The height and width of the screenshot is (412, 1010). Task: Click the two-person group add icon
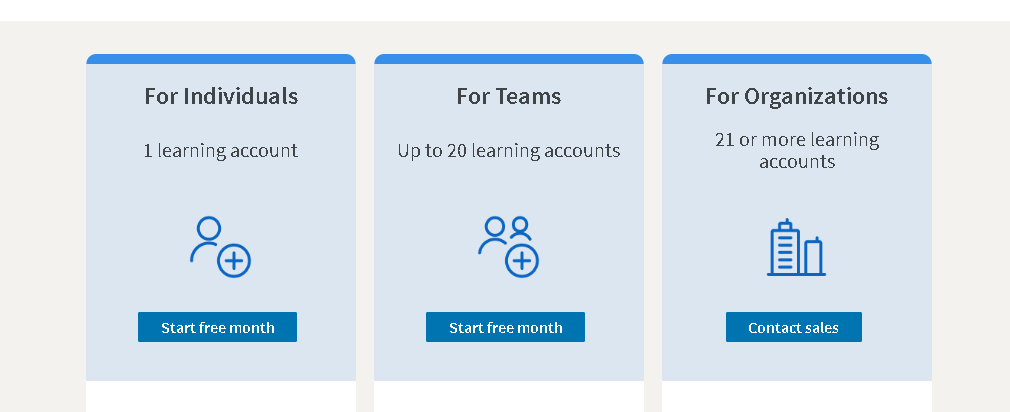[508, 247]
